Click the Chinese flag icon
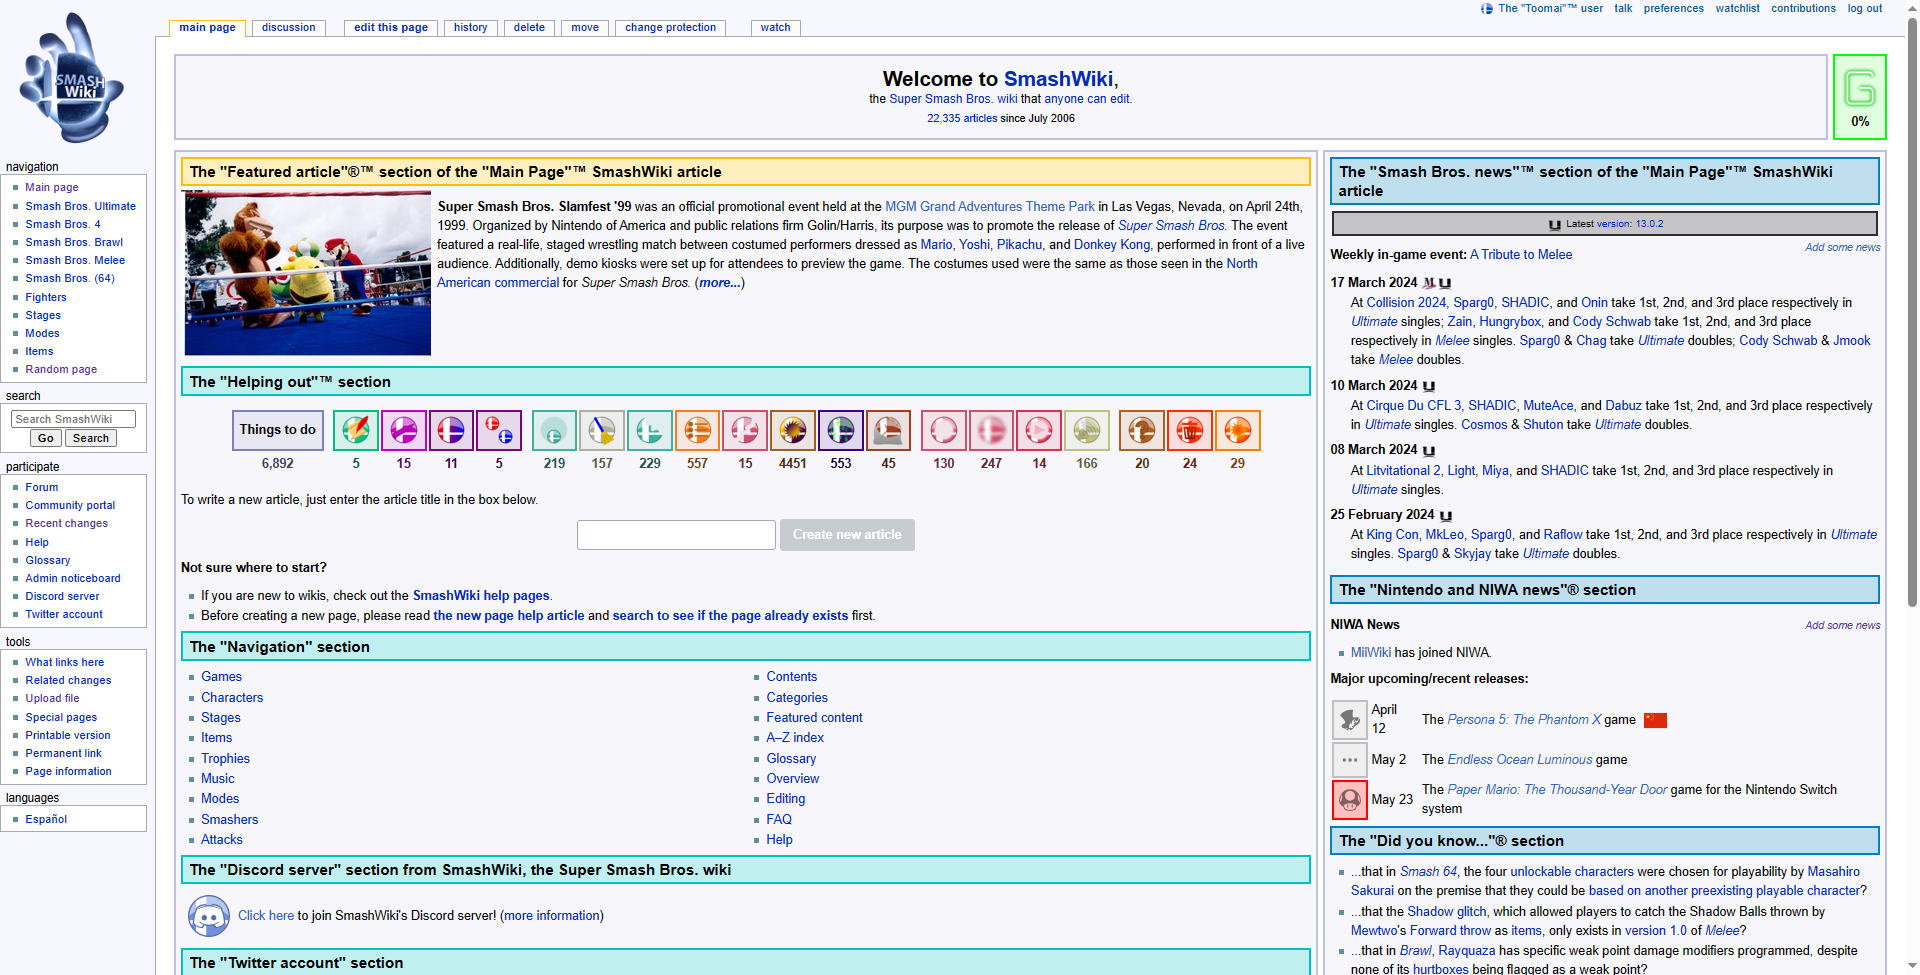1920x975 pixels. 1655,720
